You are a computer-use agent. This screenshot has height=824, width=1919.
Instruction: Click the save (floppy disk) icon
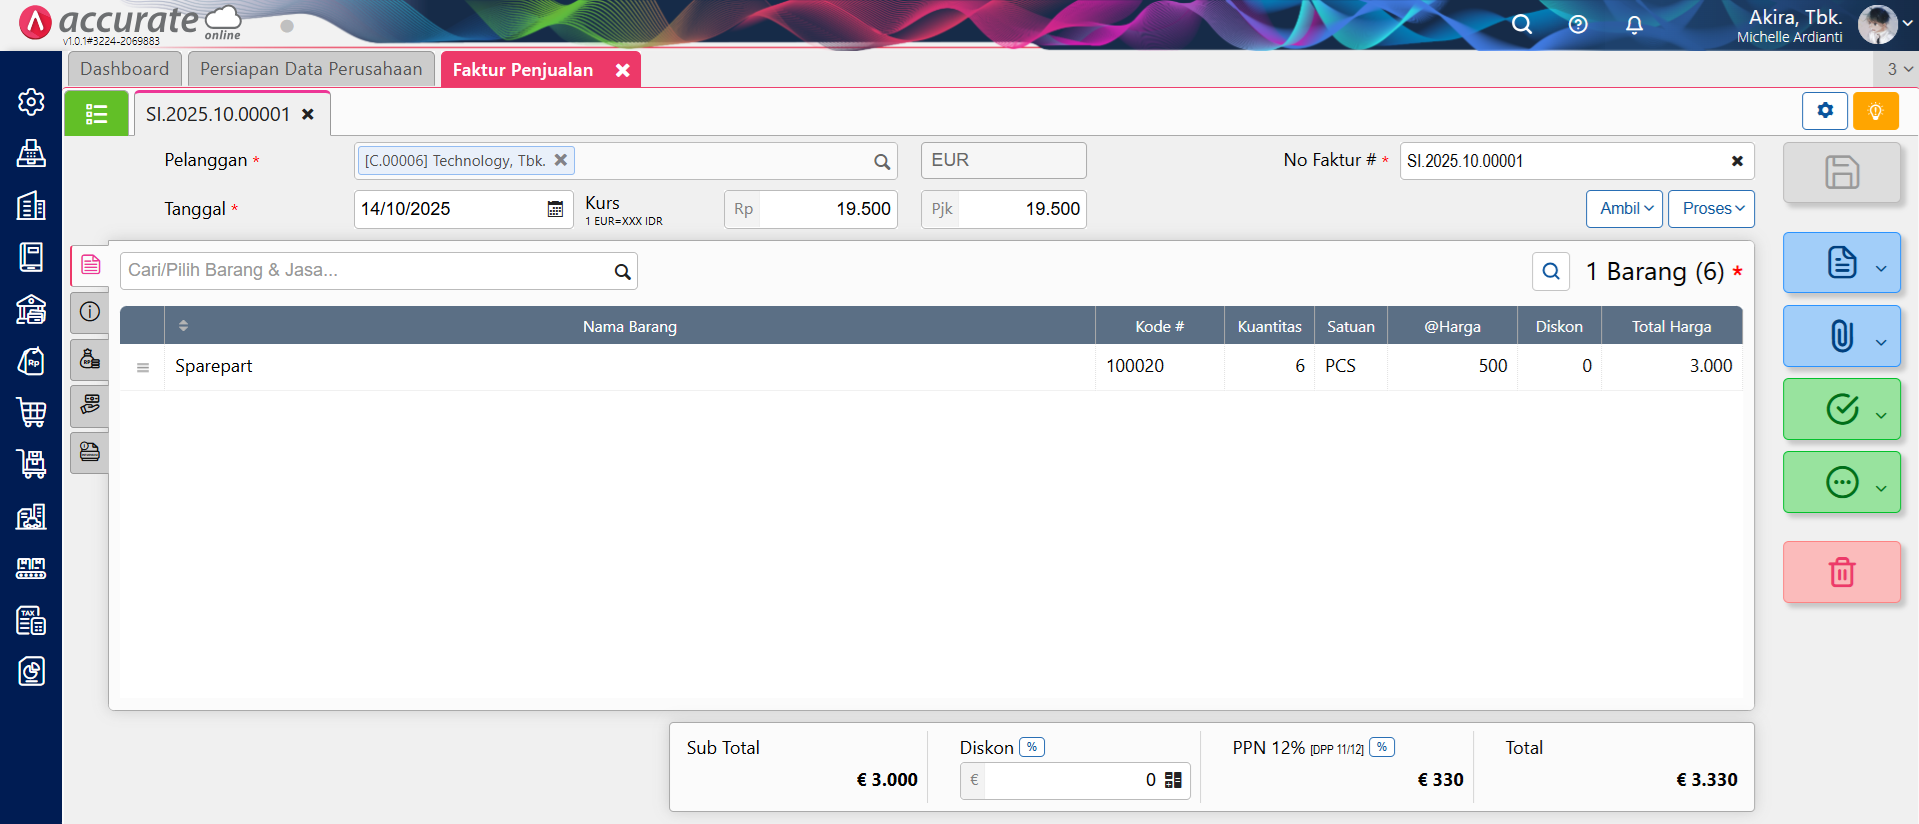pos(1841,172)
